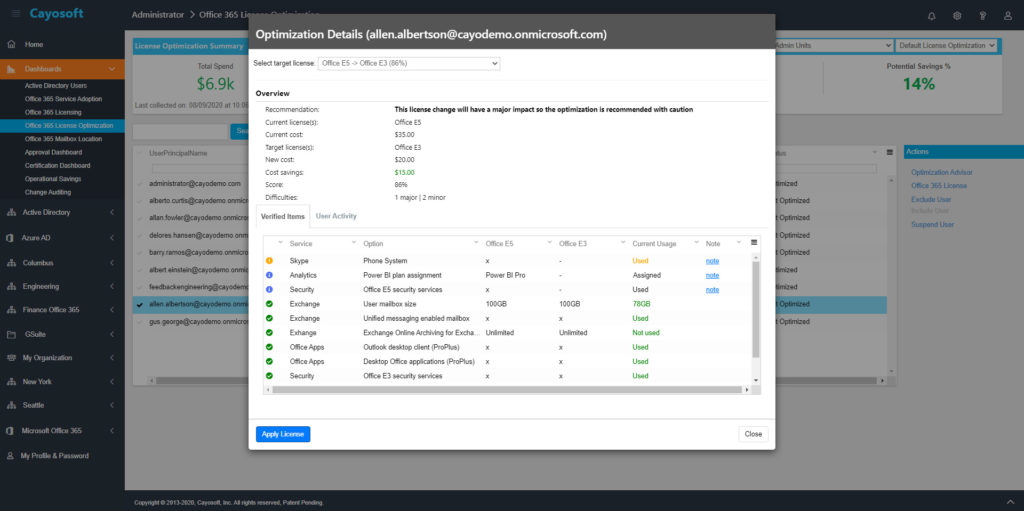Image resolution: width=1024 pixels, height=511 pixels.
Task: Open Active Directory Users dashboard
Action: point(56,86)
